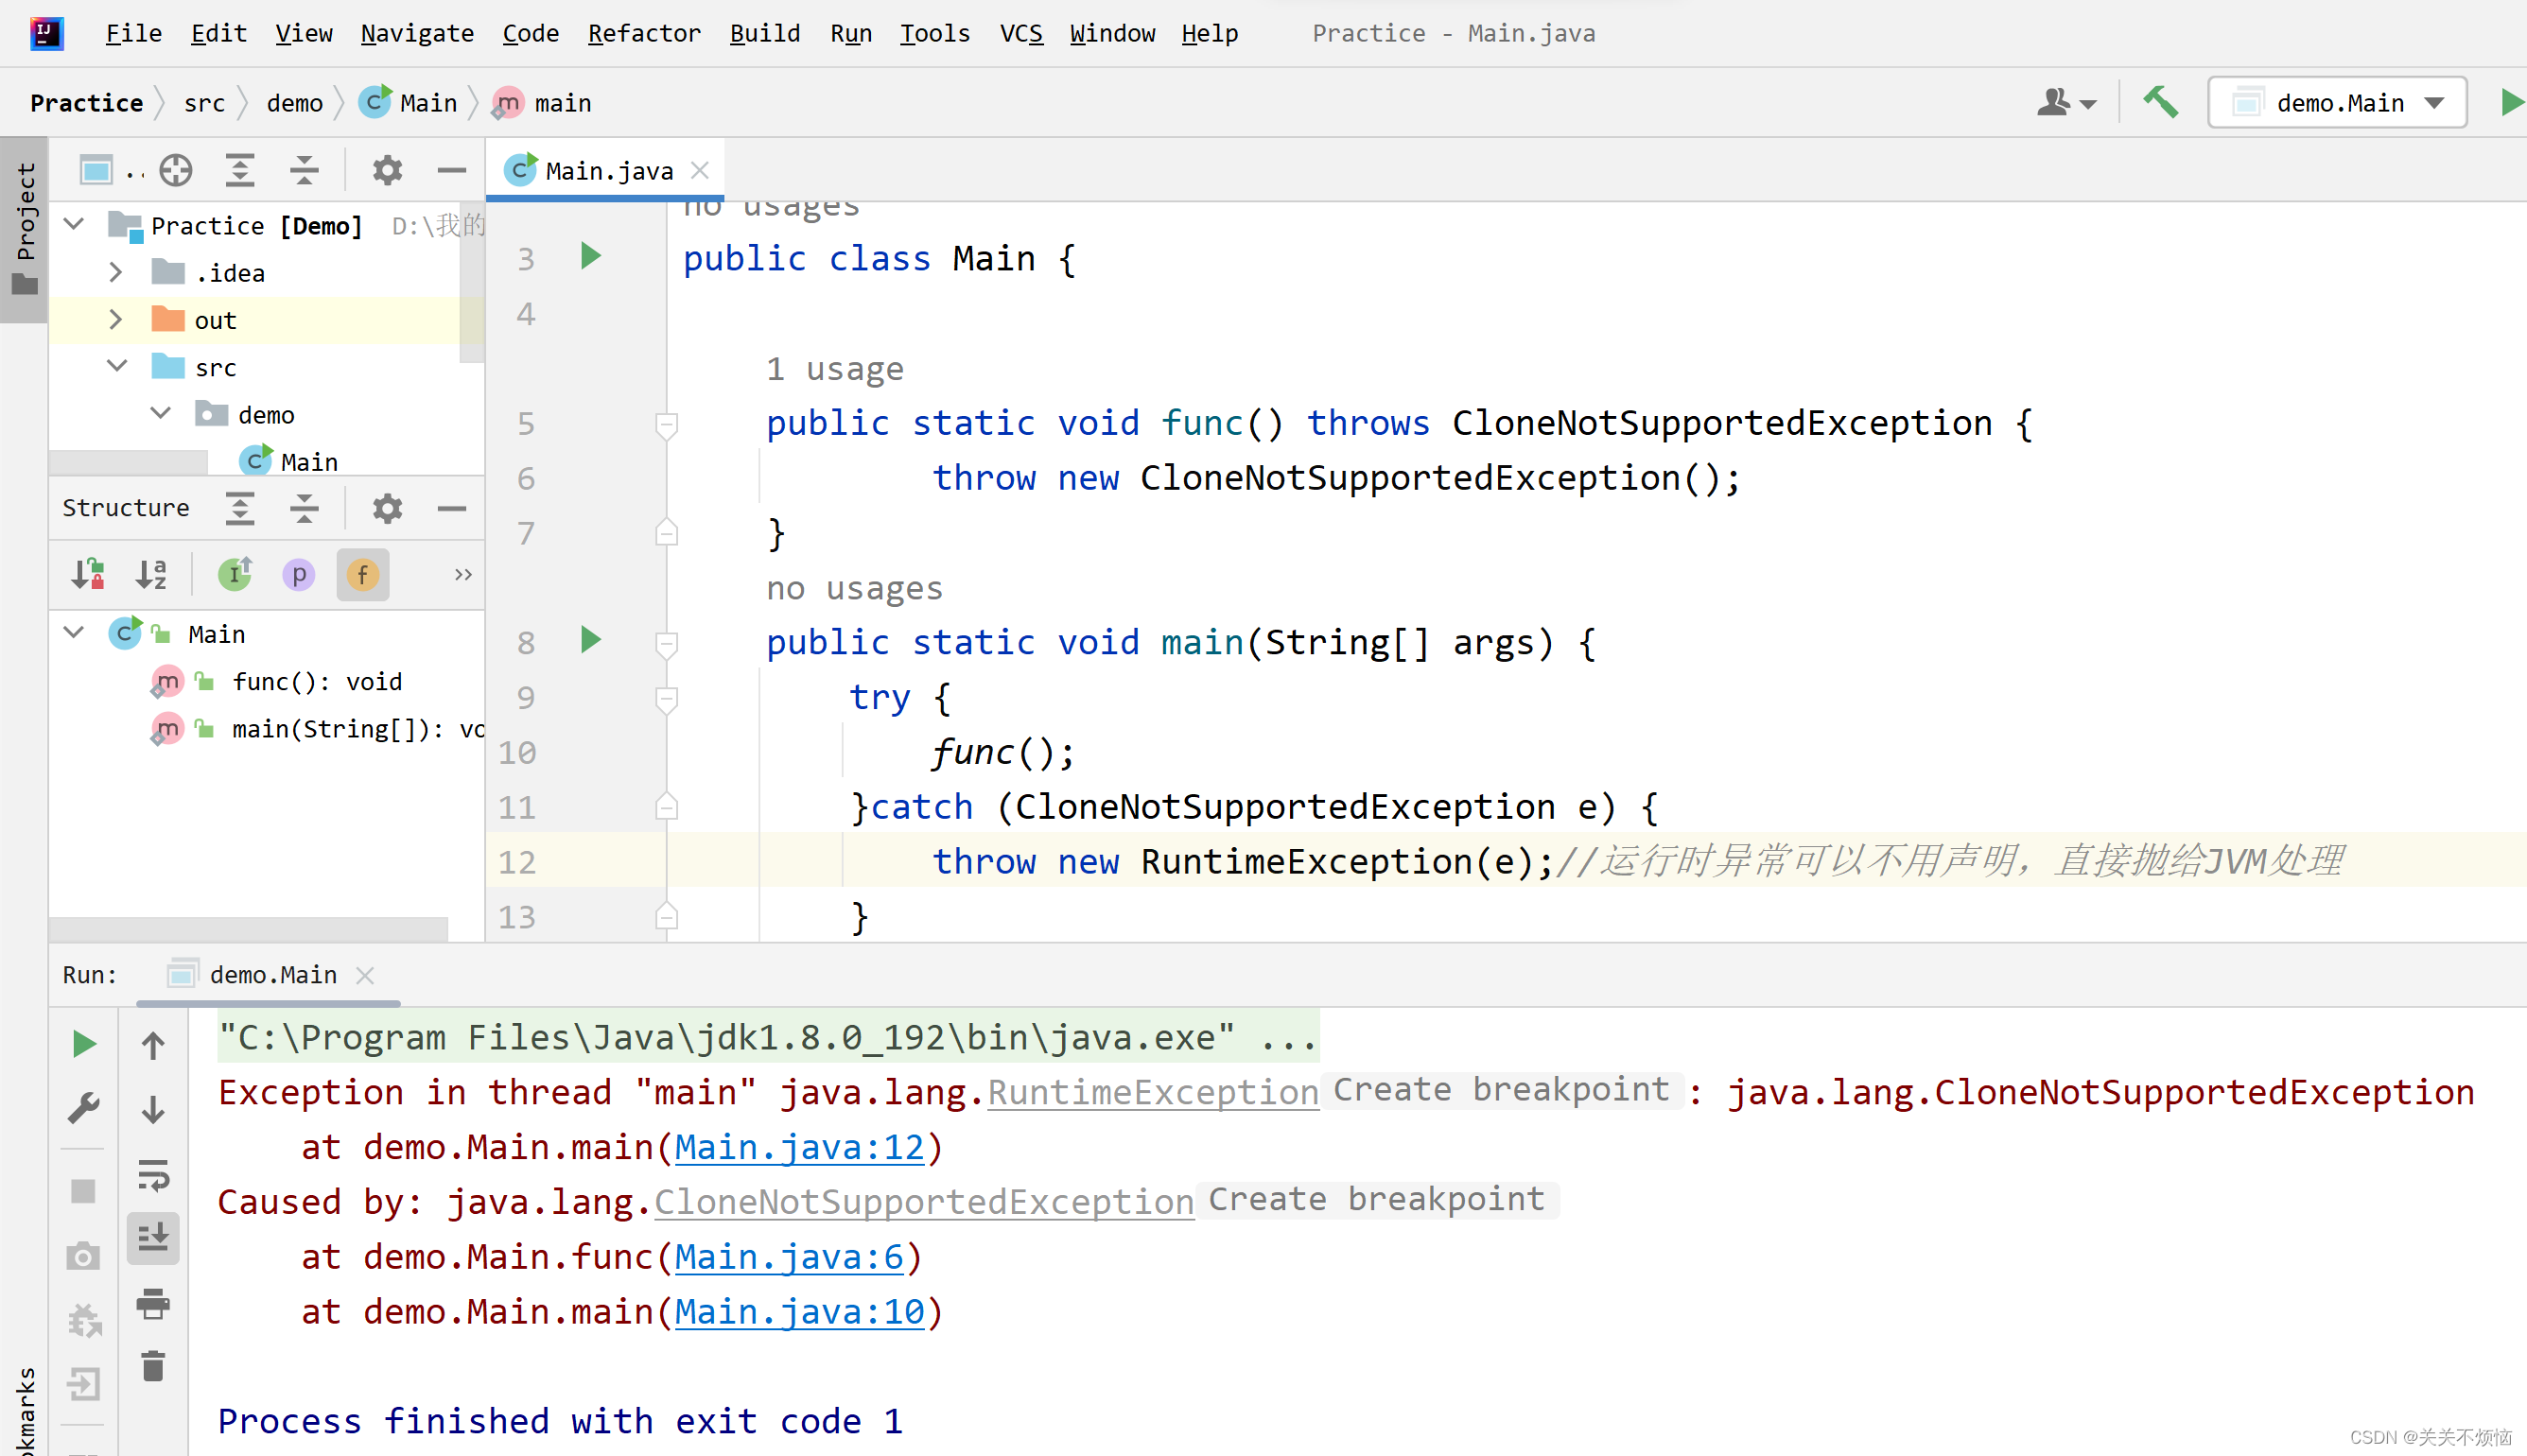This screenshot has height=1456, width=2527.
Task: Click wrench icon in Run panel
Action: [84, 1108]
